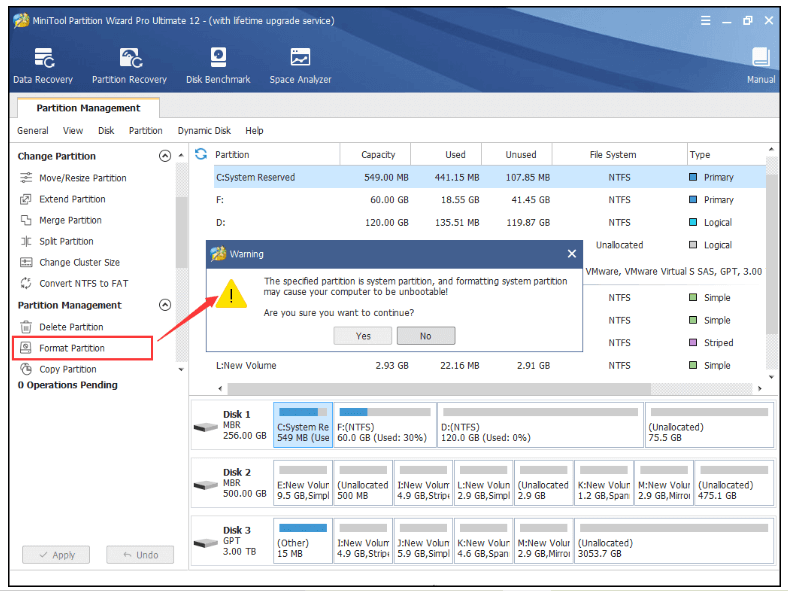This screenshot has height=591, width=788.
Task: Sort by Unused column header
Action: (x=517, y=154)
